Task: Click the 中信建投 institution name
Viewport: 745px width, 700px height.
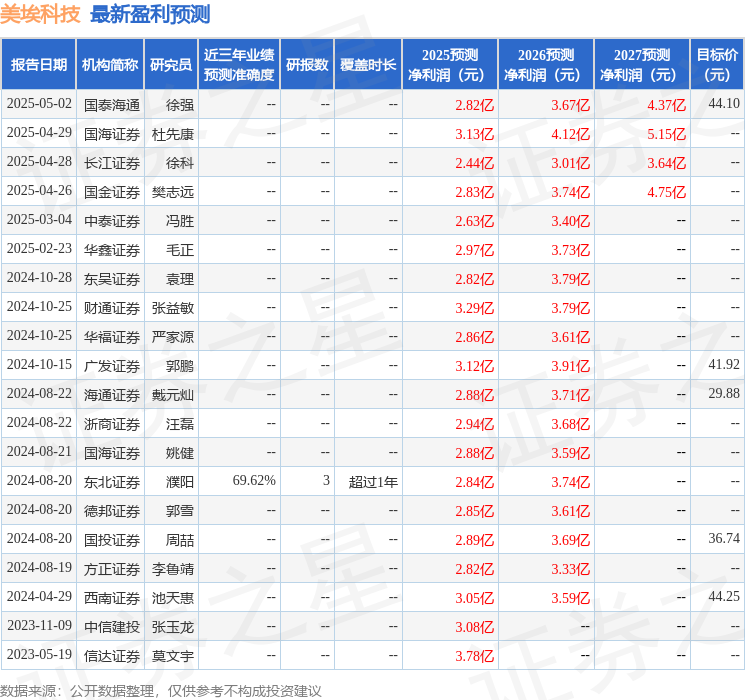Action: coord(111,627)
